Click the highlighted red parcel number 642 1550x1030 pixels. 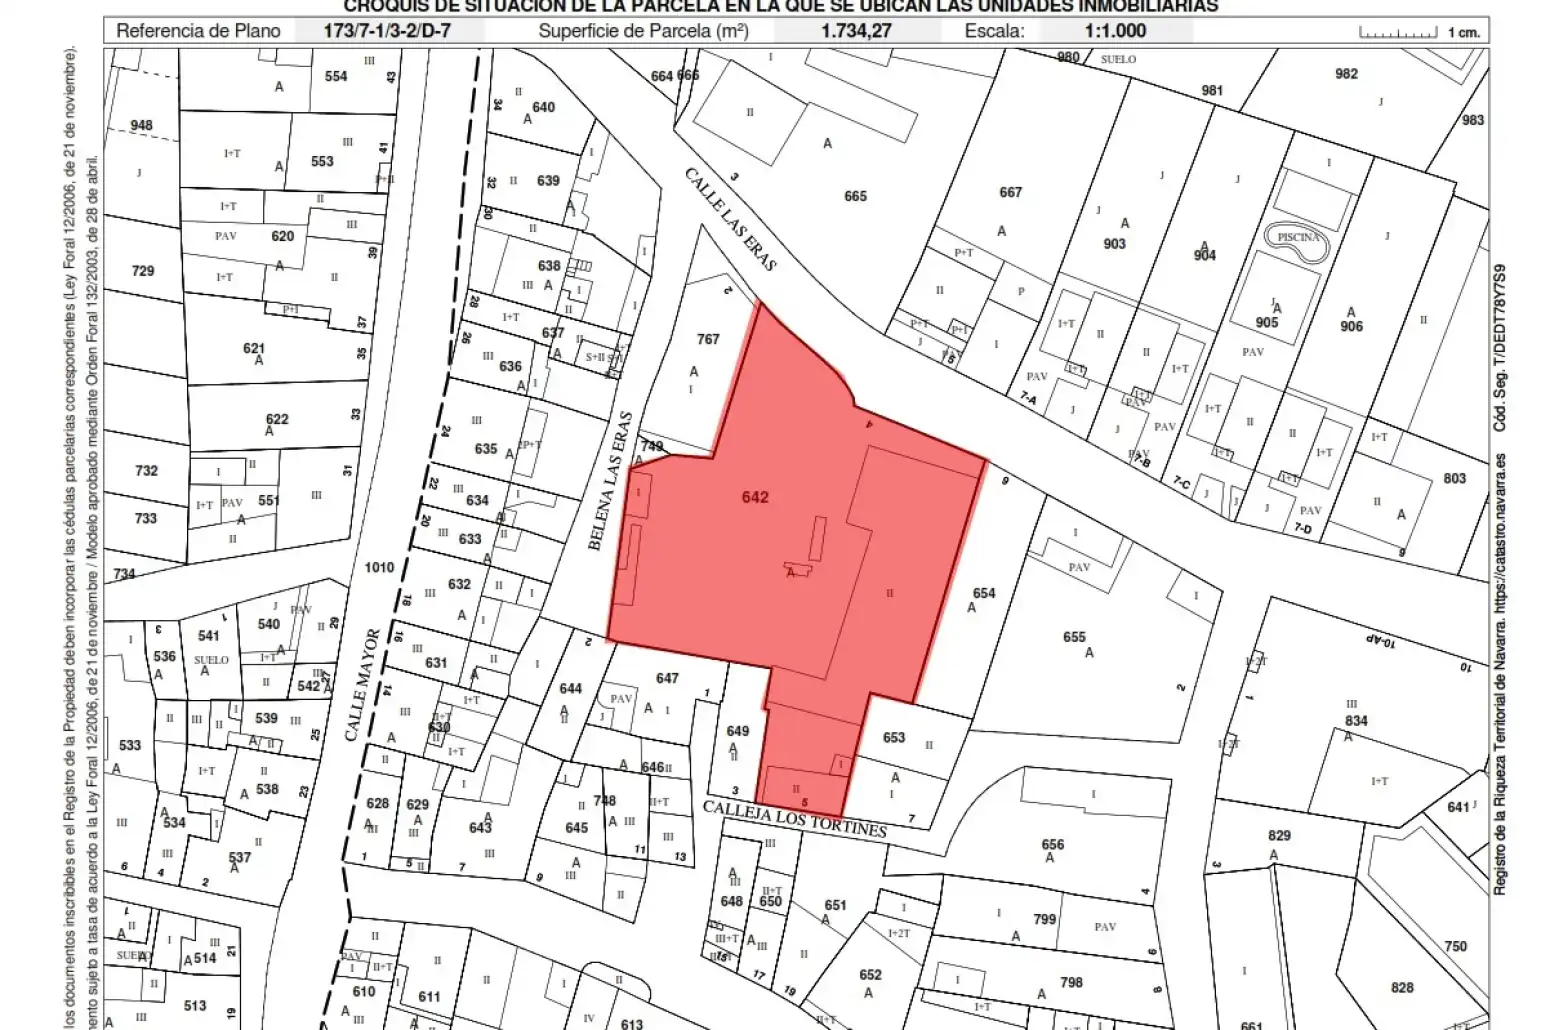click(x=755, y=496)
